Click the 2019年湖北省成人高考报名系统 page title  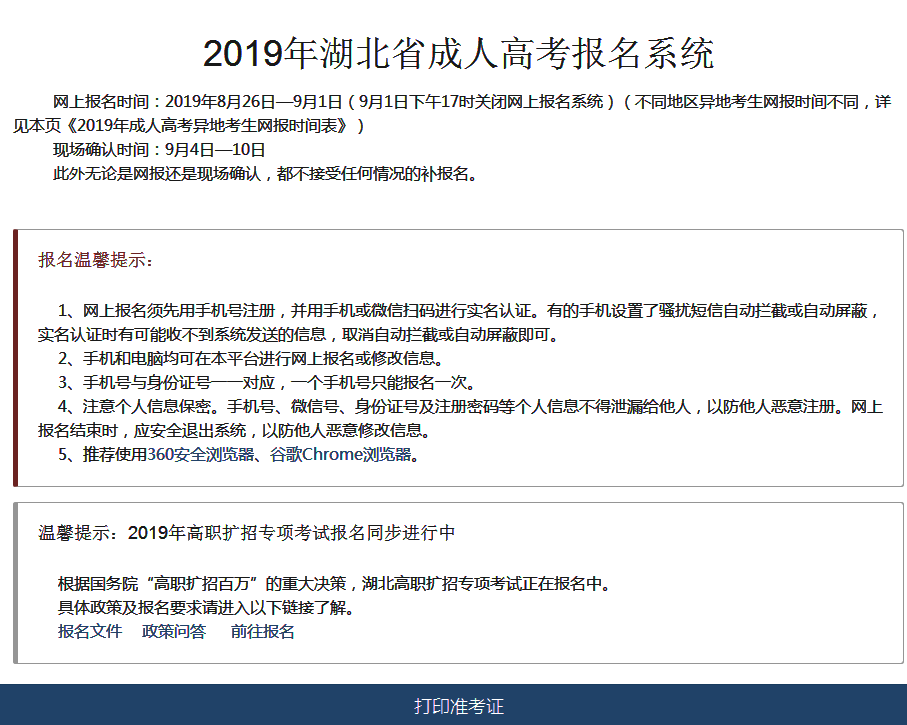click(458, 54)
